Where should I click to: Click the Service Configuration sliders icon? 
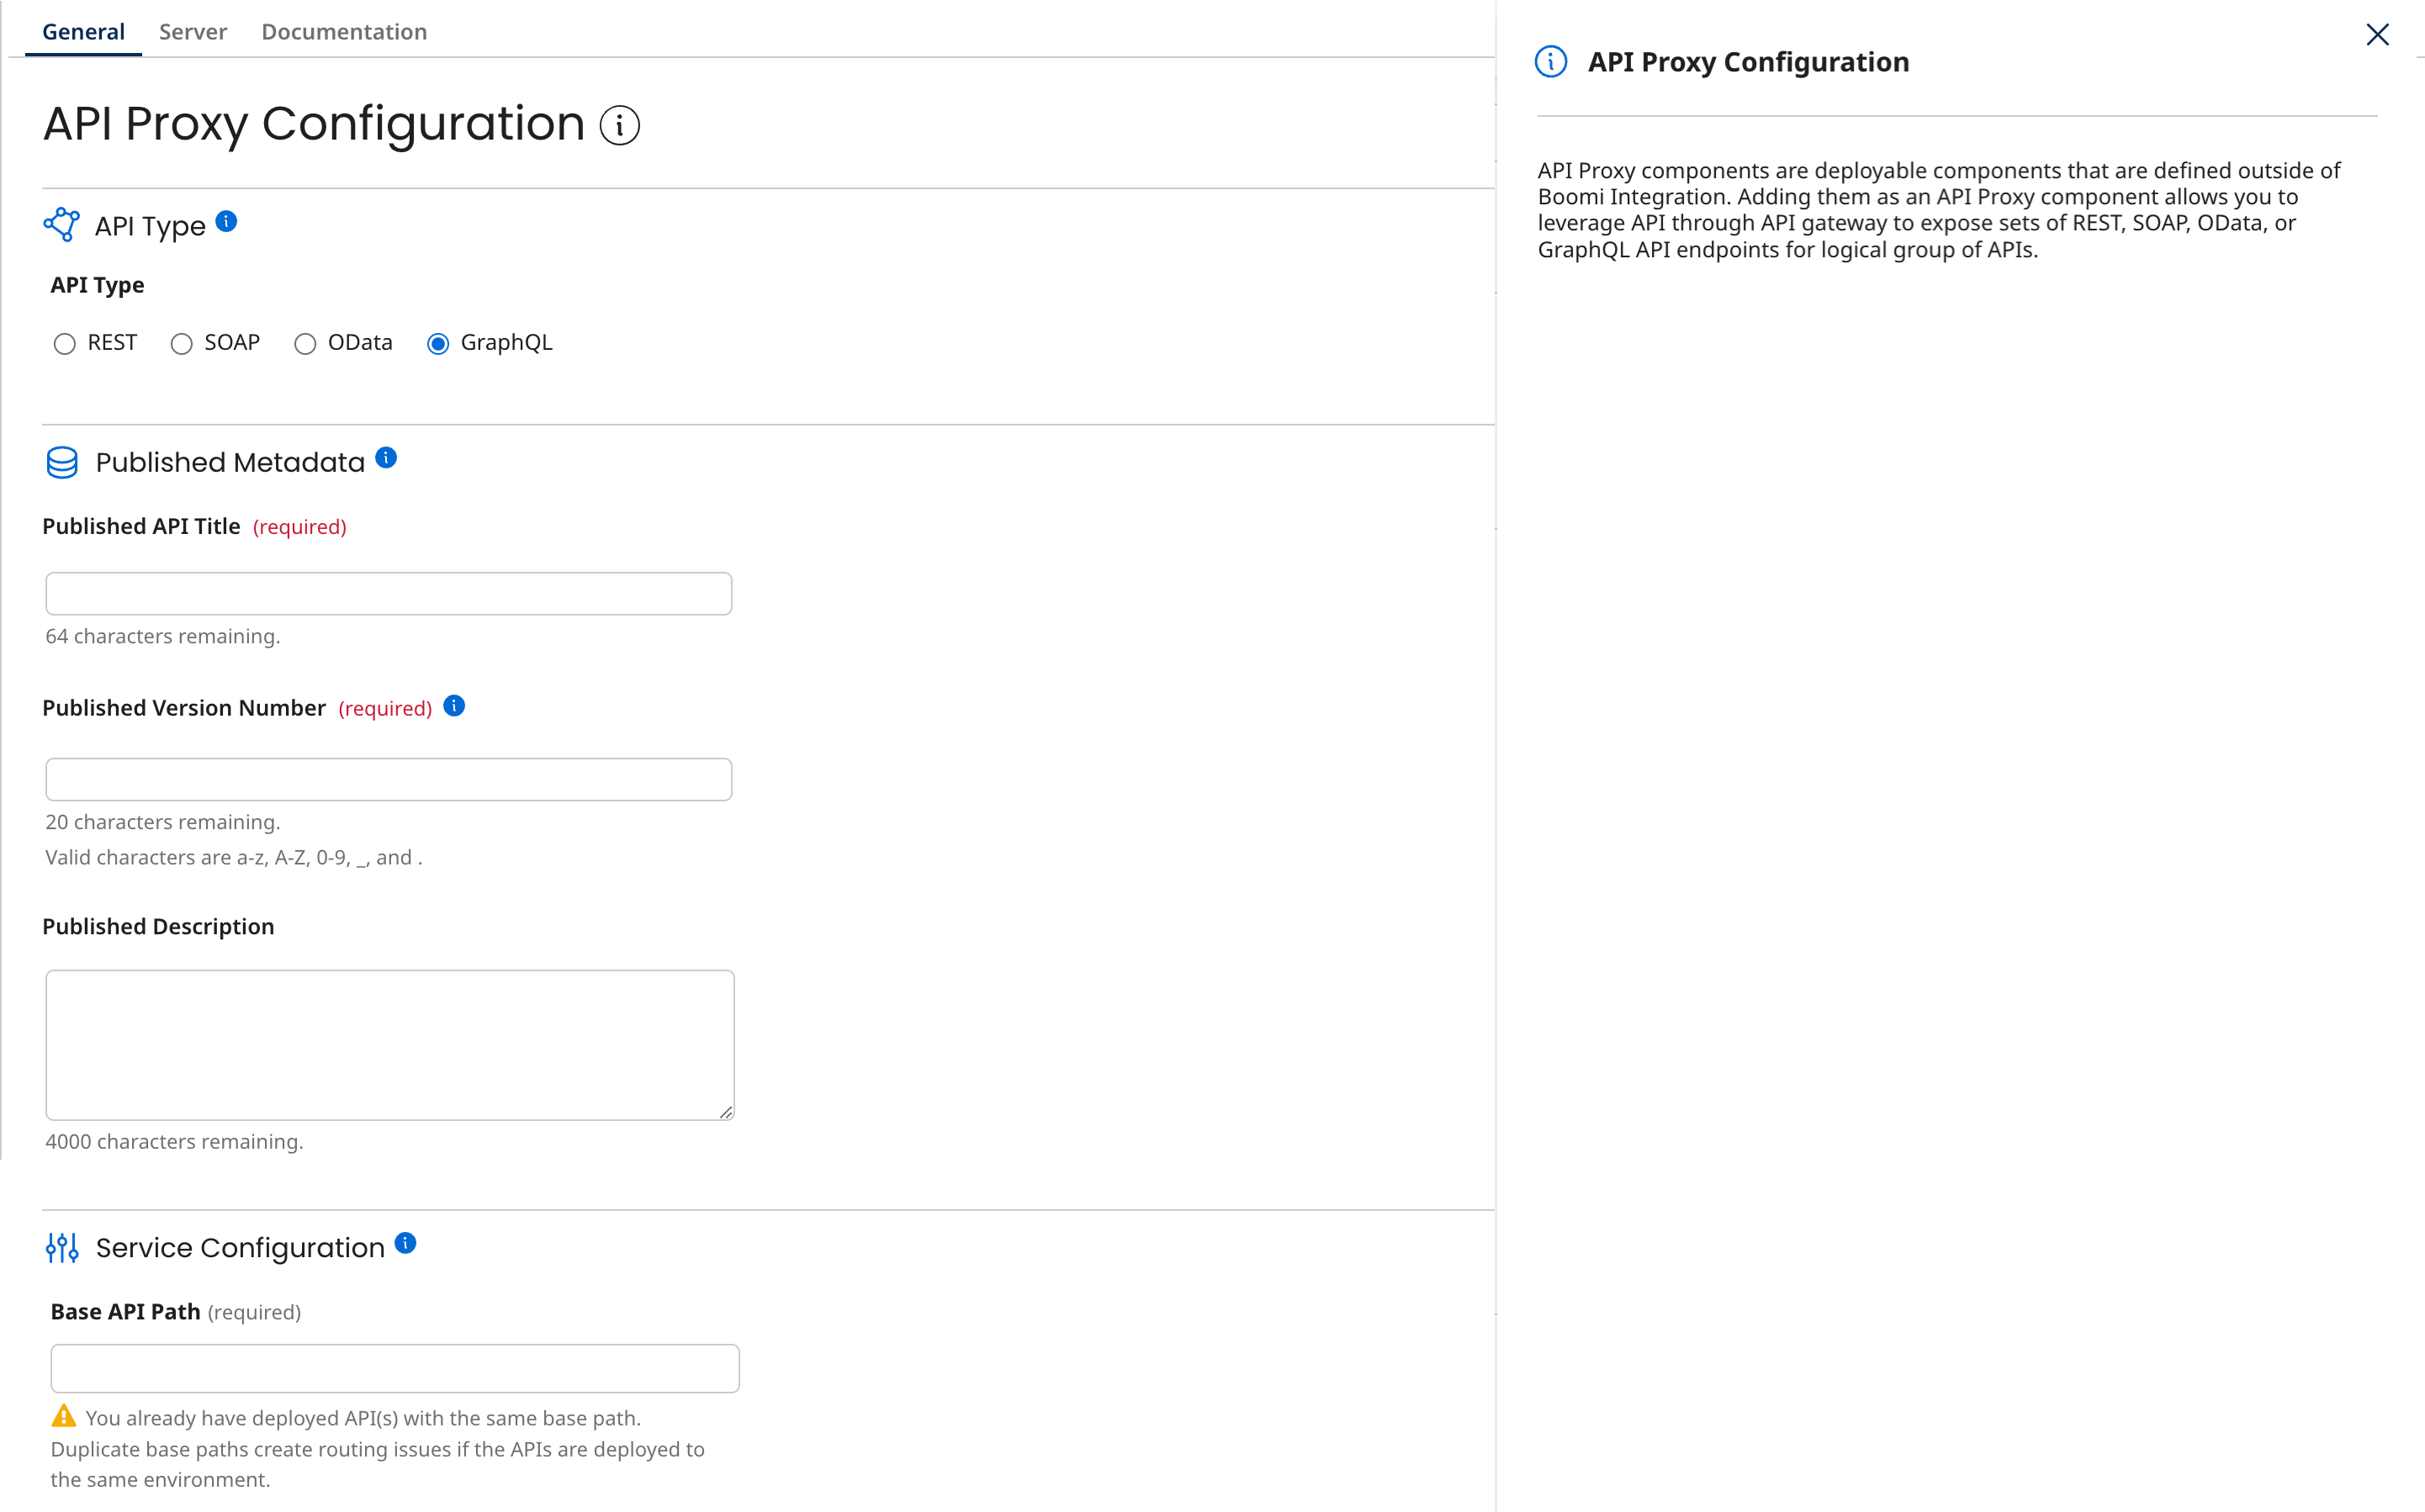click(x=62, y=1247)
